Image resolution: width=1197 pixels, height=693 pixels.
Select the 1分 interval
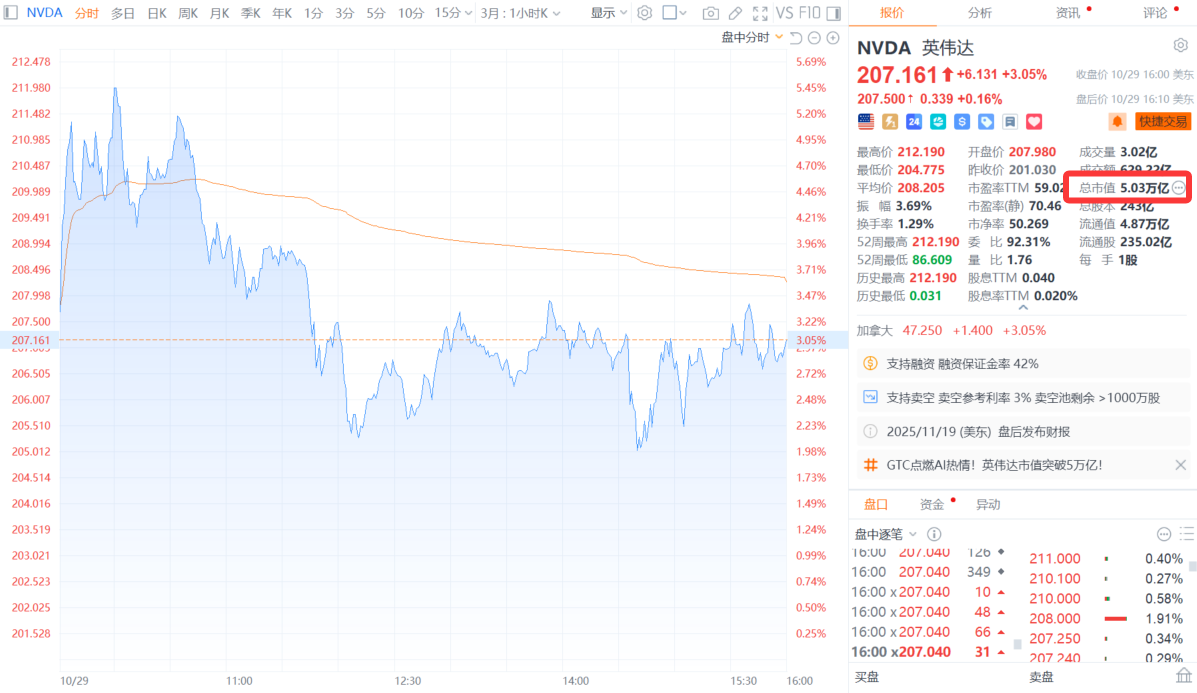[313, 13]
